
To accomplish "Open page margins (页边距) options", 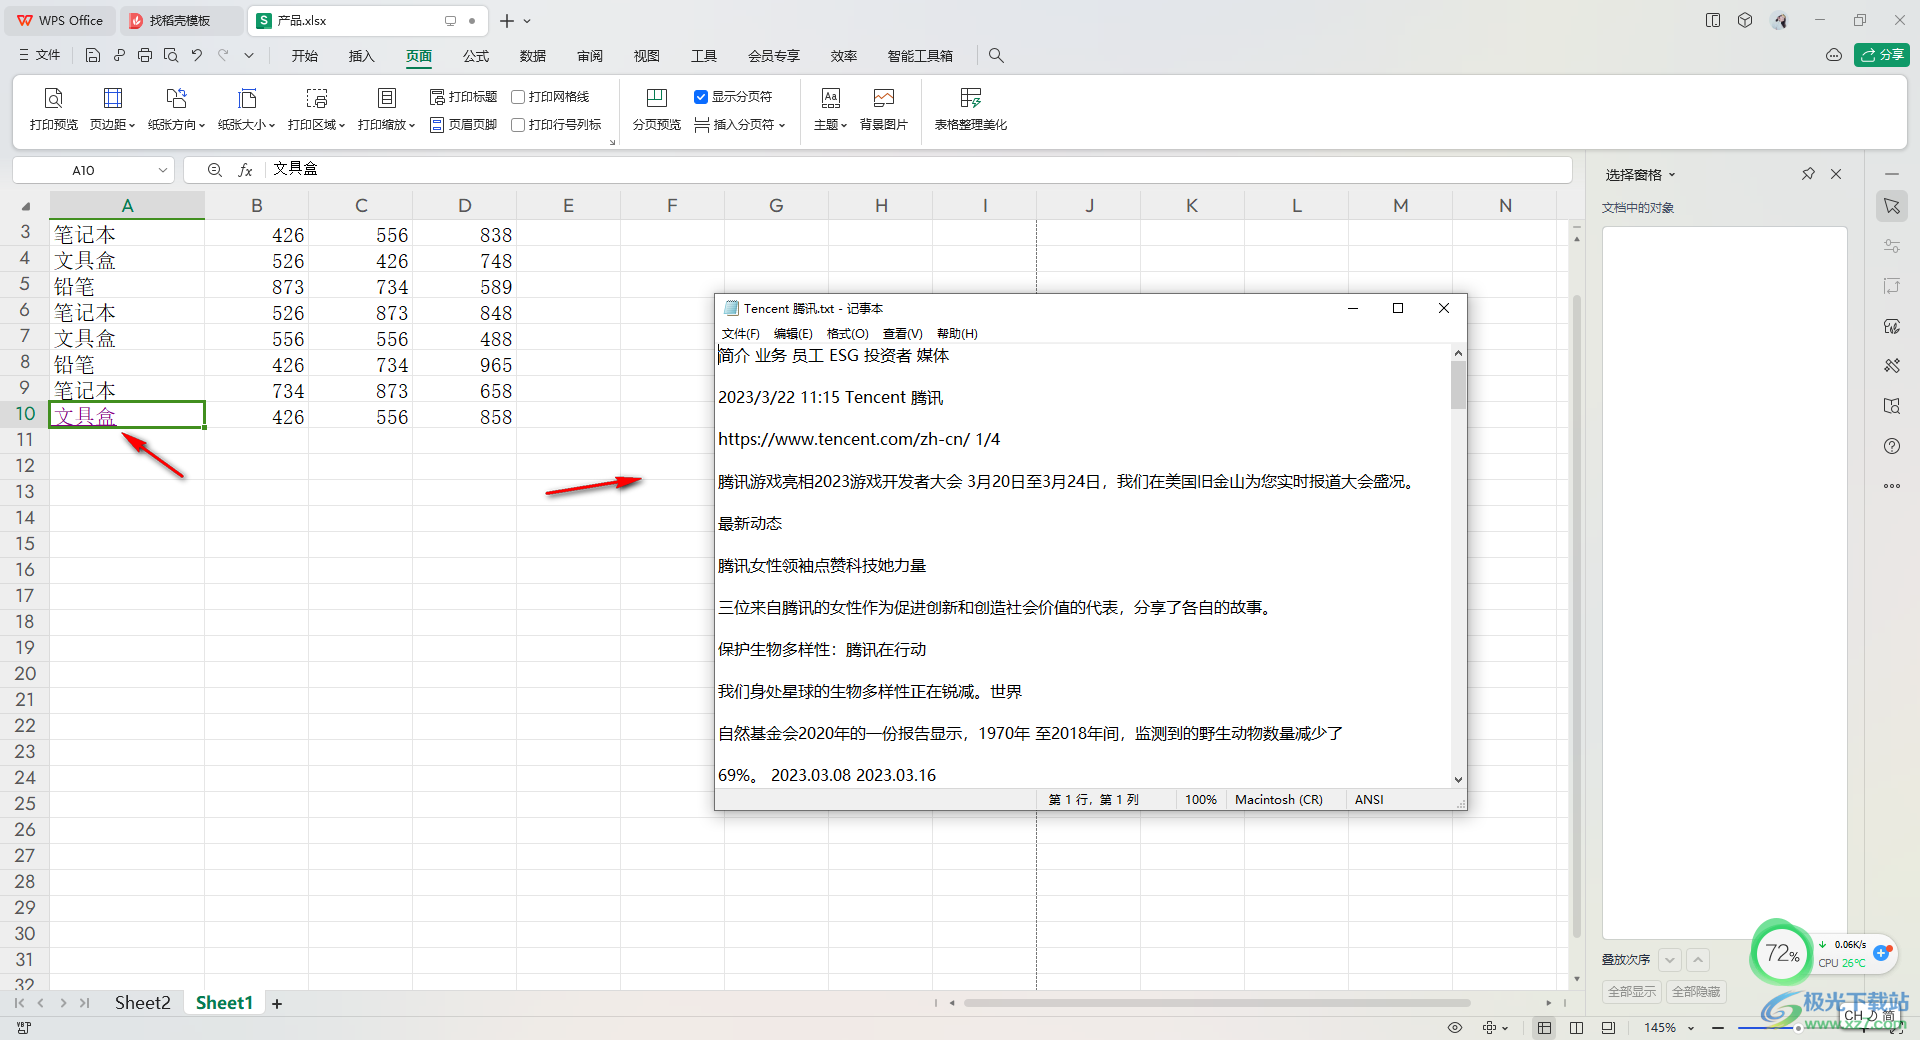I will coord(112,109).
